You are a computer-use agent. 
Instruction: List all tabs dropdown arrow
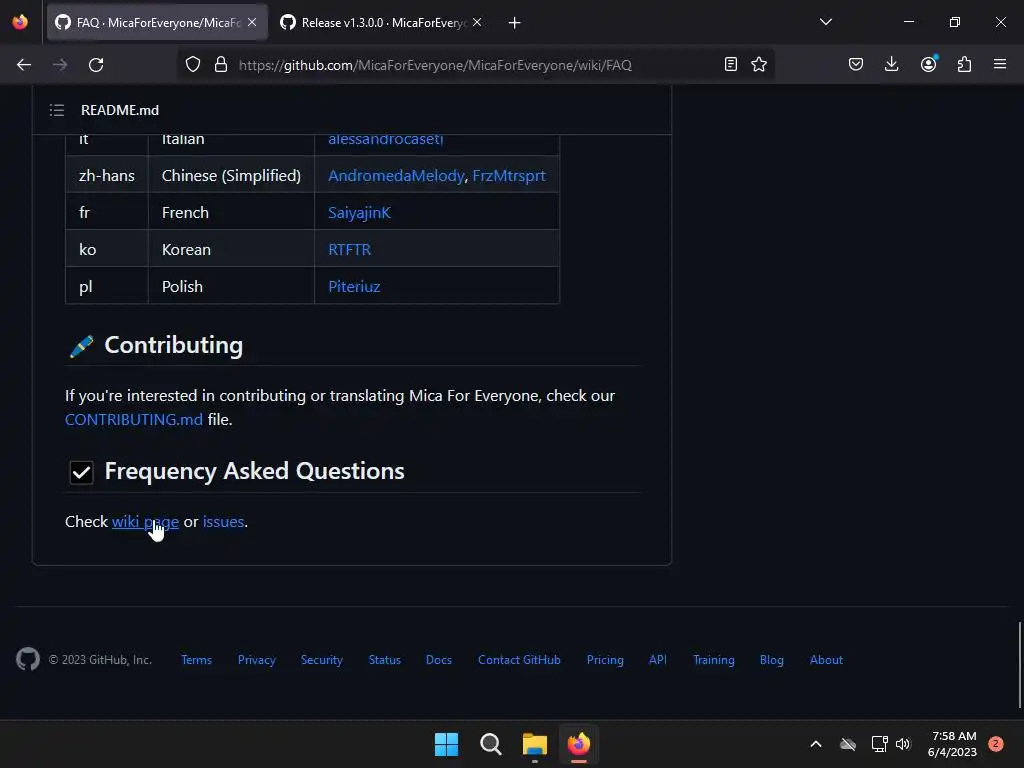825,22
